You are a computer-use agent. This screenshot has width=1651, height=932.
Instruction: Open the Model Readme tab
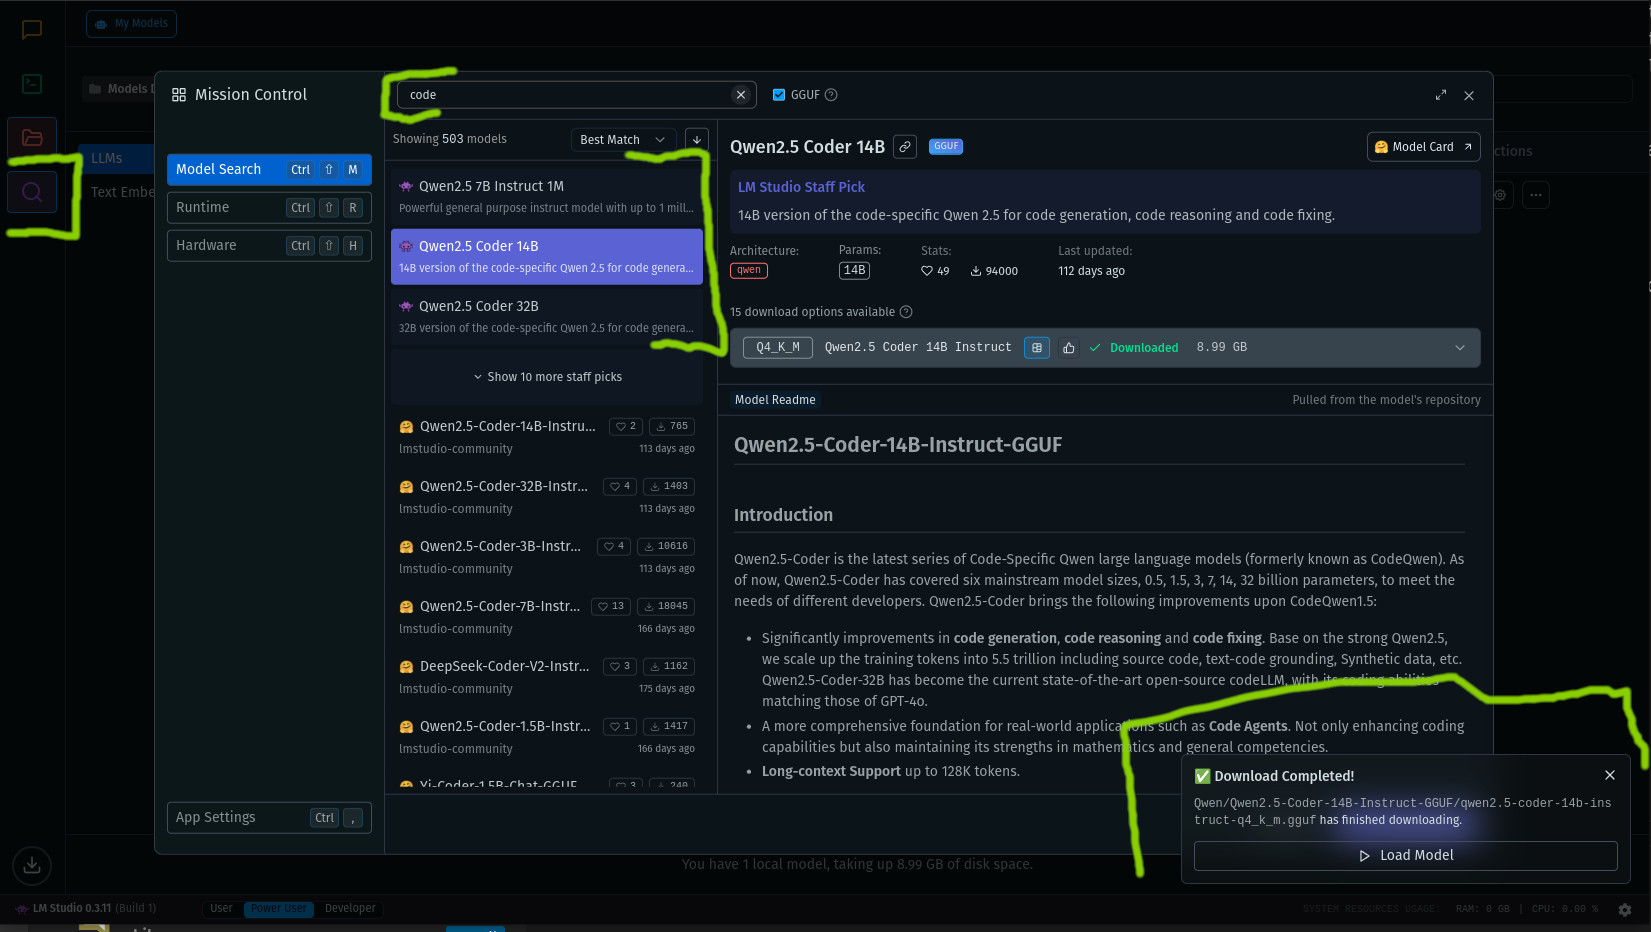775,400
